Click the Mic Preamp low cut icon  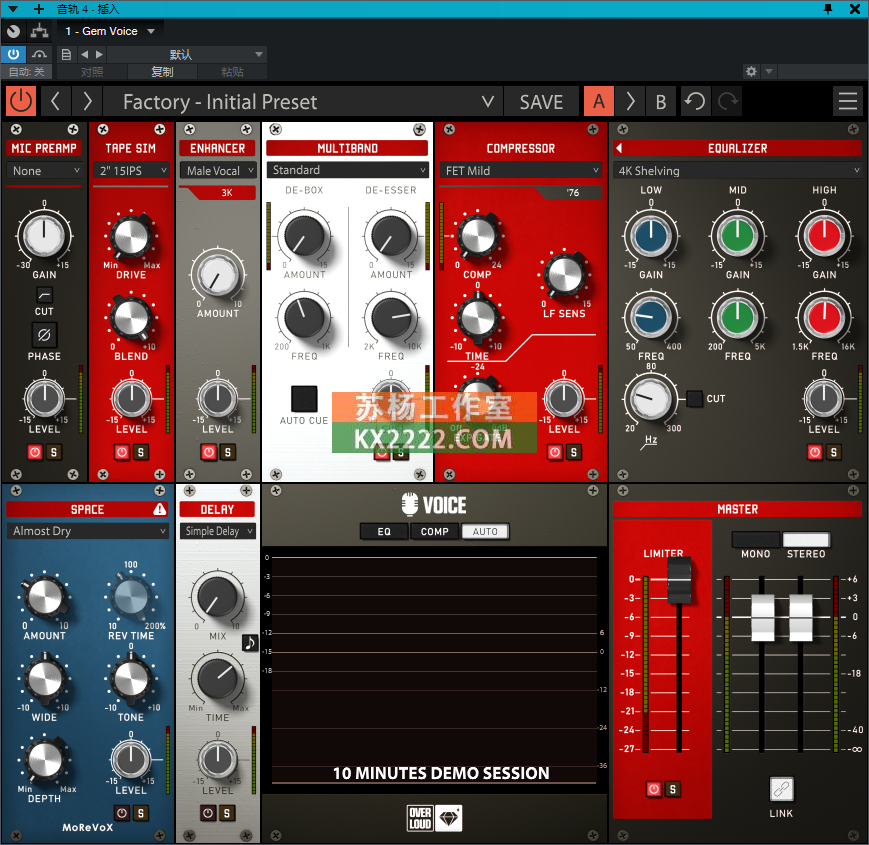[44, 294]
